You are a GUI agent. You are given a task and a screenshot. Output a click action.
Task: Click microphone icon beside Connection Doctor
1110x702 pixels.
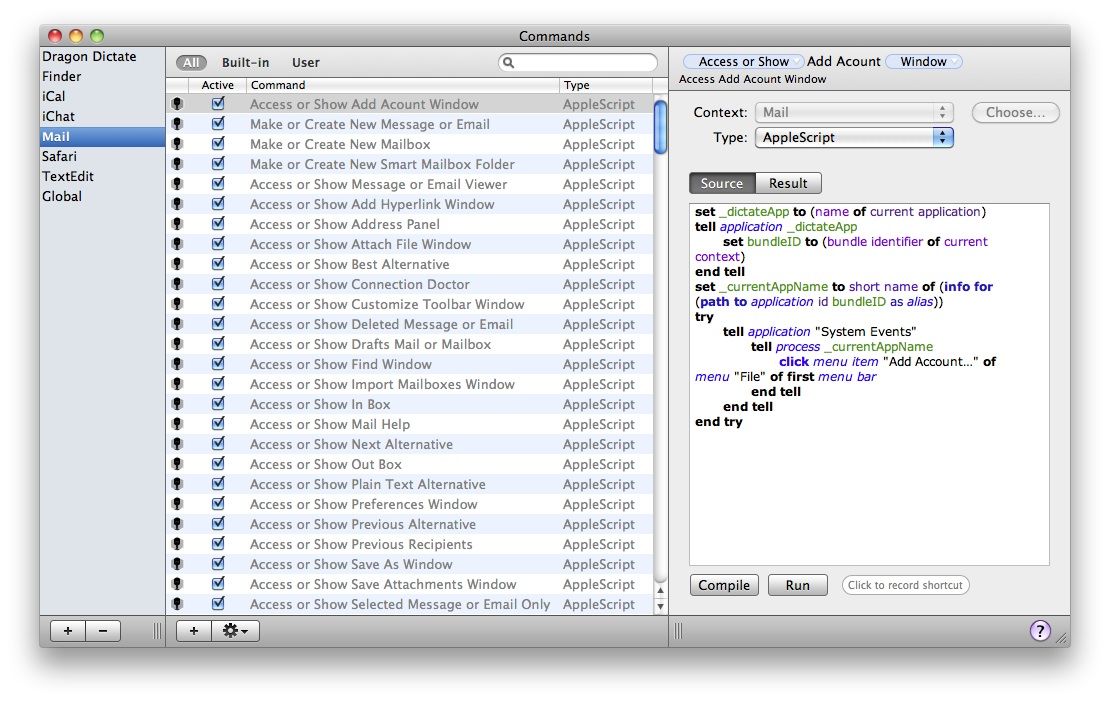tap(177, 284)
